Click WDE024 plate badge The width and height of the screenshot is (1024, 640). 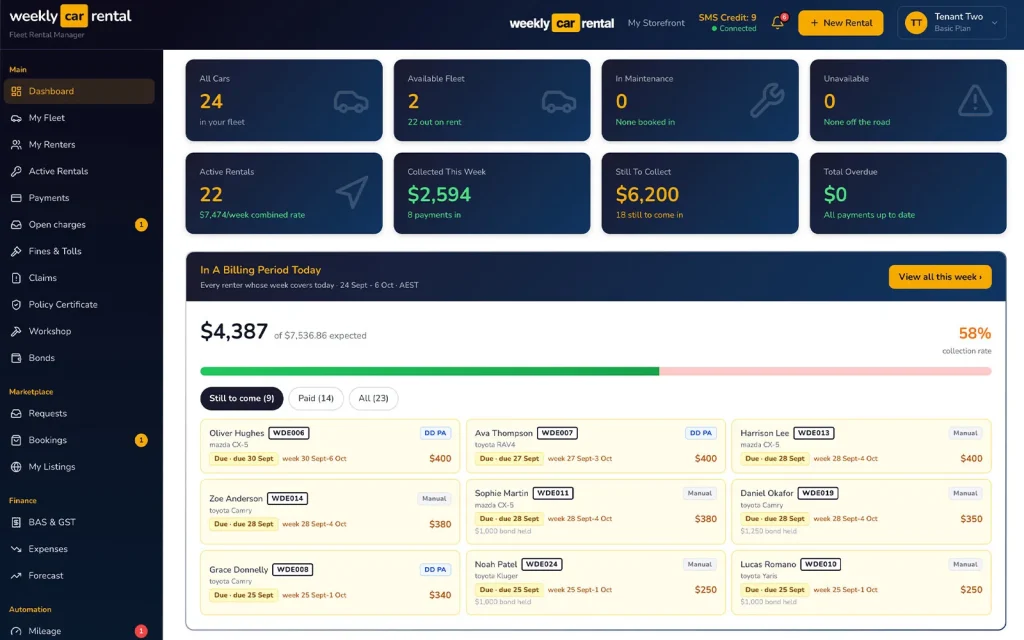point(542,564)
